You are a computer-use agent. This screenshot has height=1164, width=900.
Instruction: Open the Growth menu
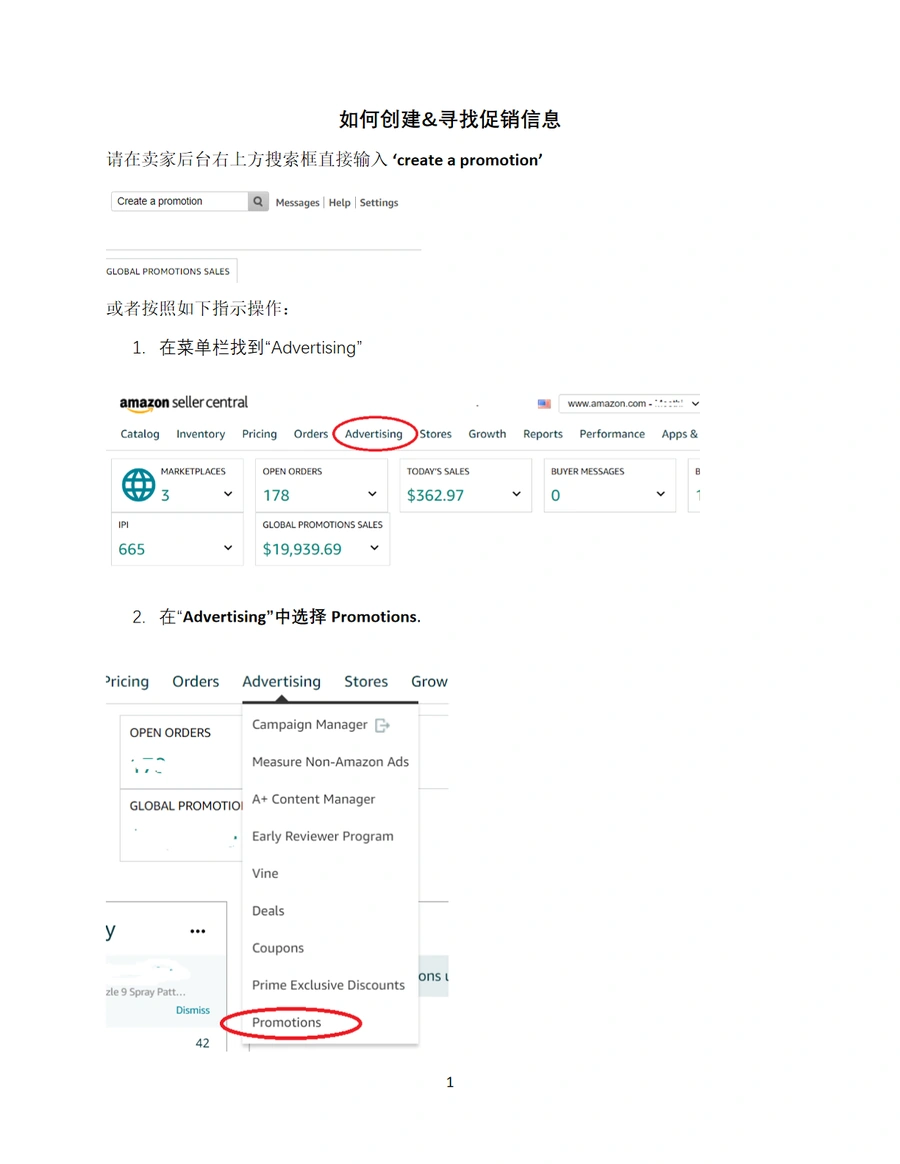coord(487,434)
